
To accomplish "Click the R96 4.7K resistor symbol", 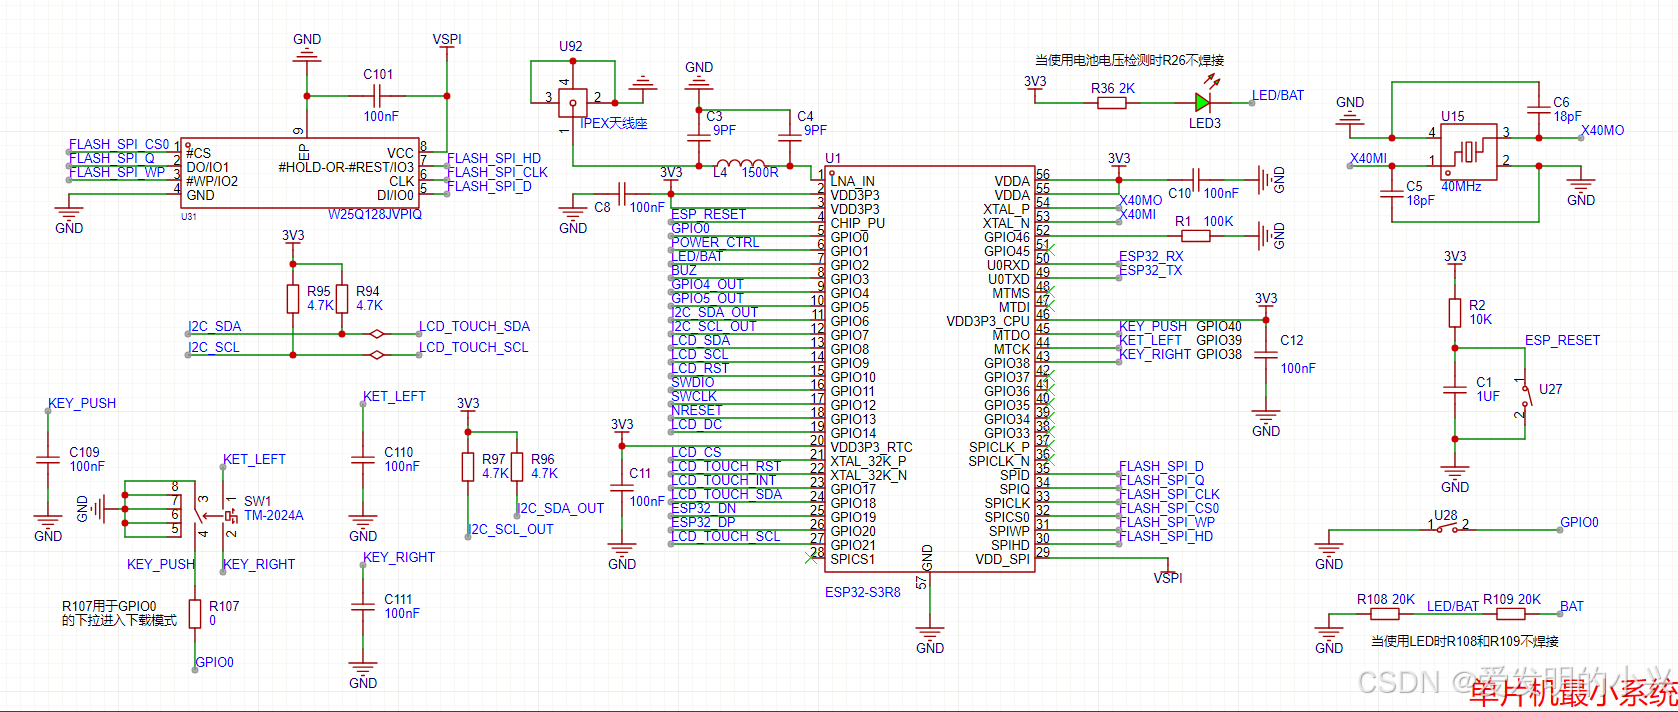I will click(517, 466).
